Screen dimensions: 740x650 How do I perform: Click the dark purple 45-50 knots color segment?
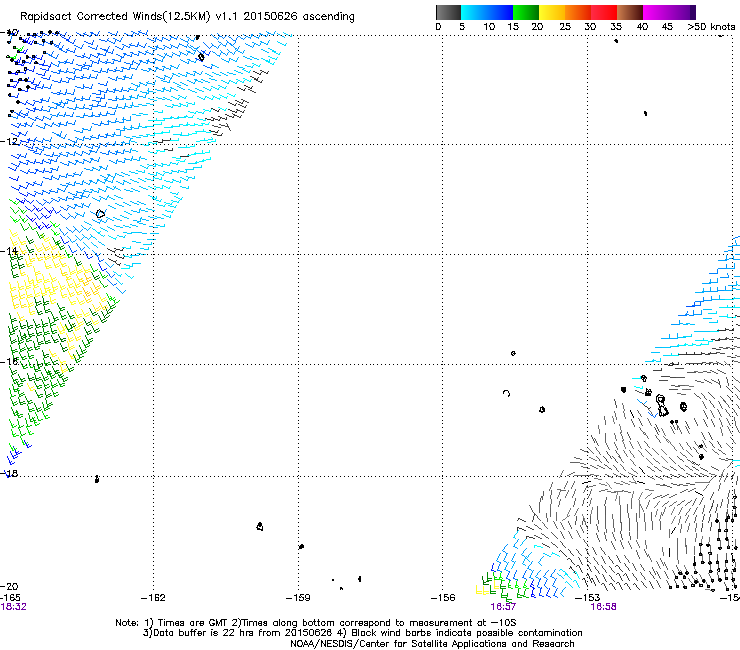pos(682,12)
